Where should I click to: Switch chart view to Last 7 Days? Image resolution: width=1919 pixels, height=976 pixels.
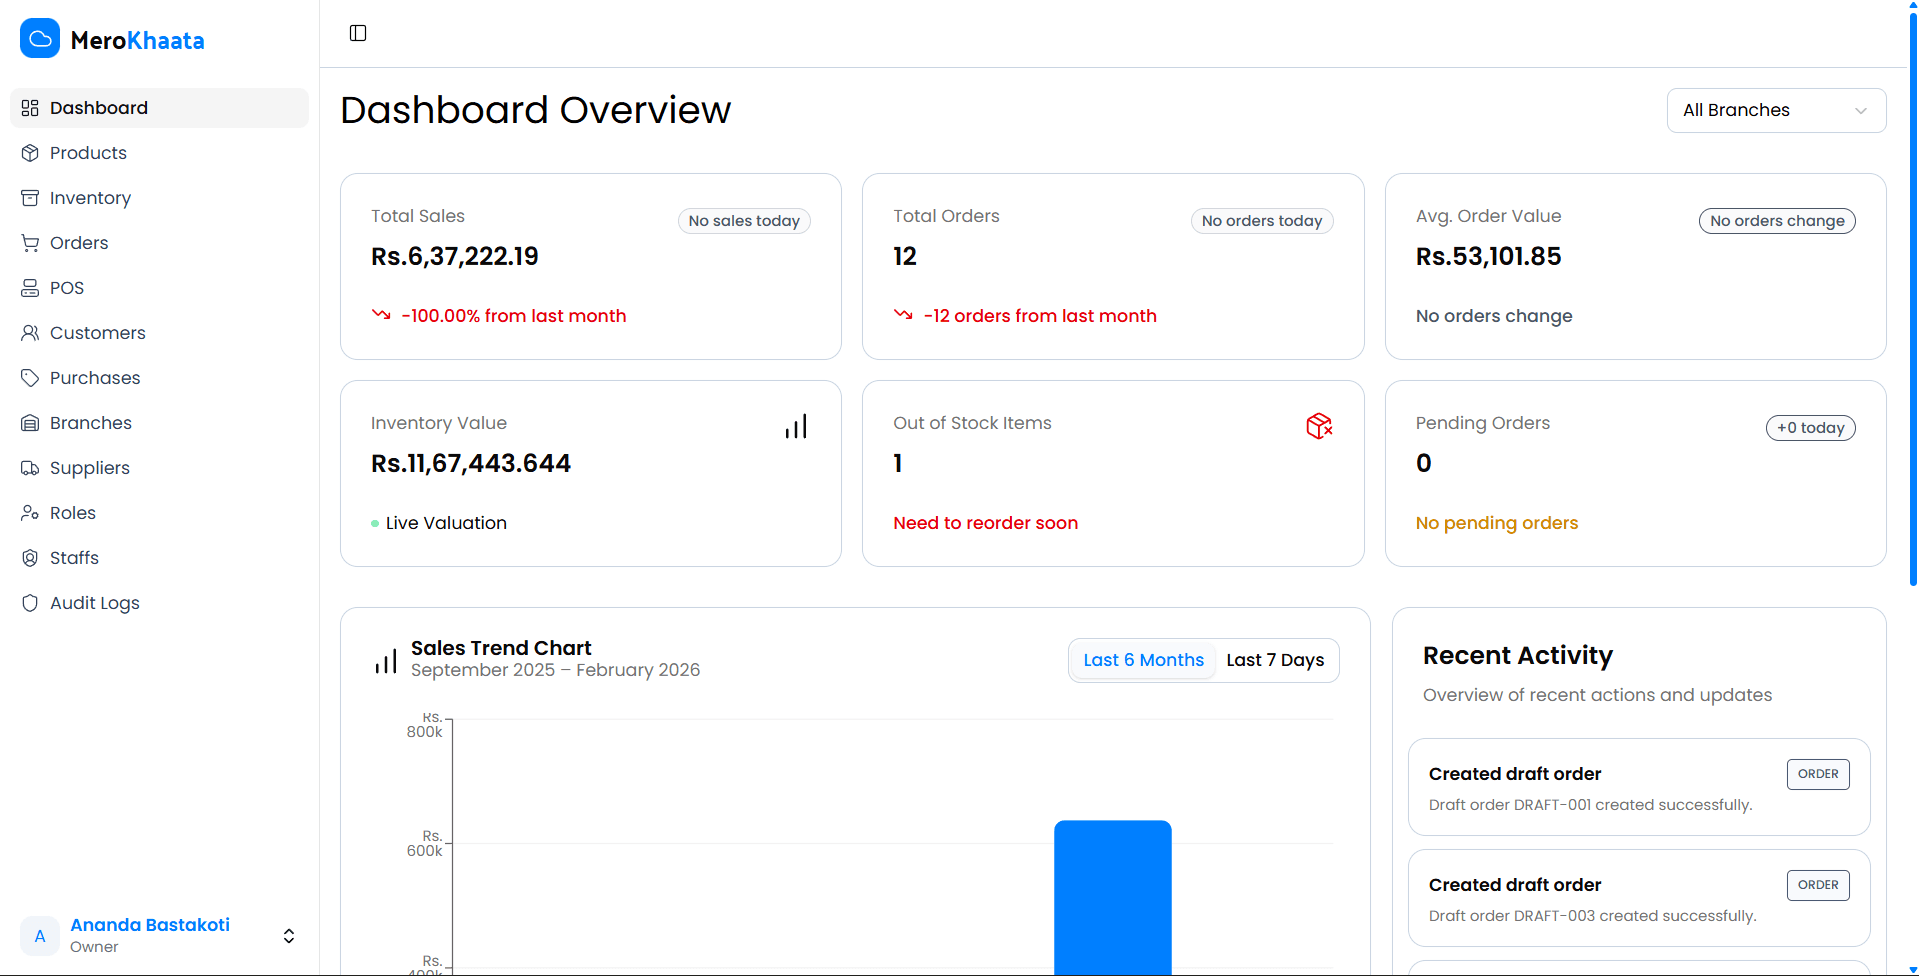1275,659
